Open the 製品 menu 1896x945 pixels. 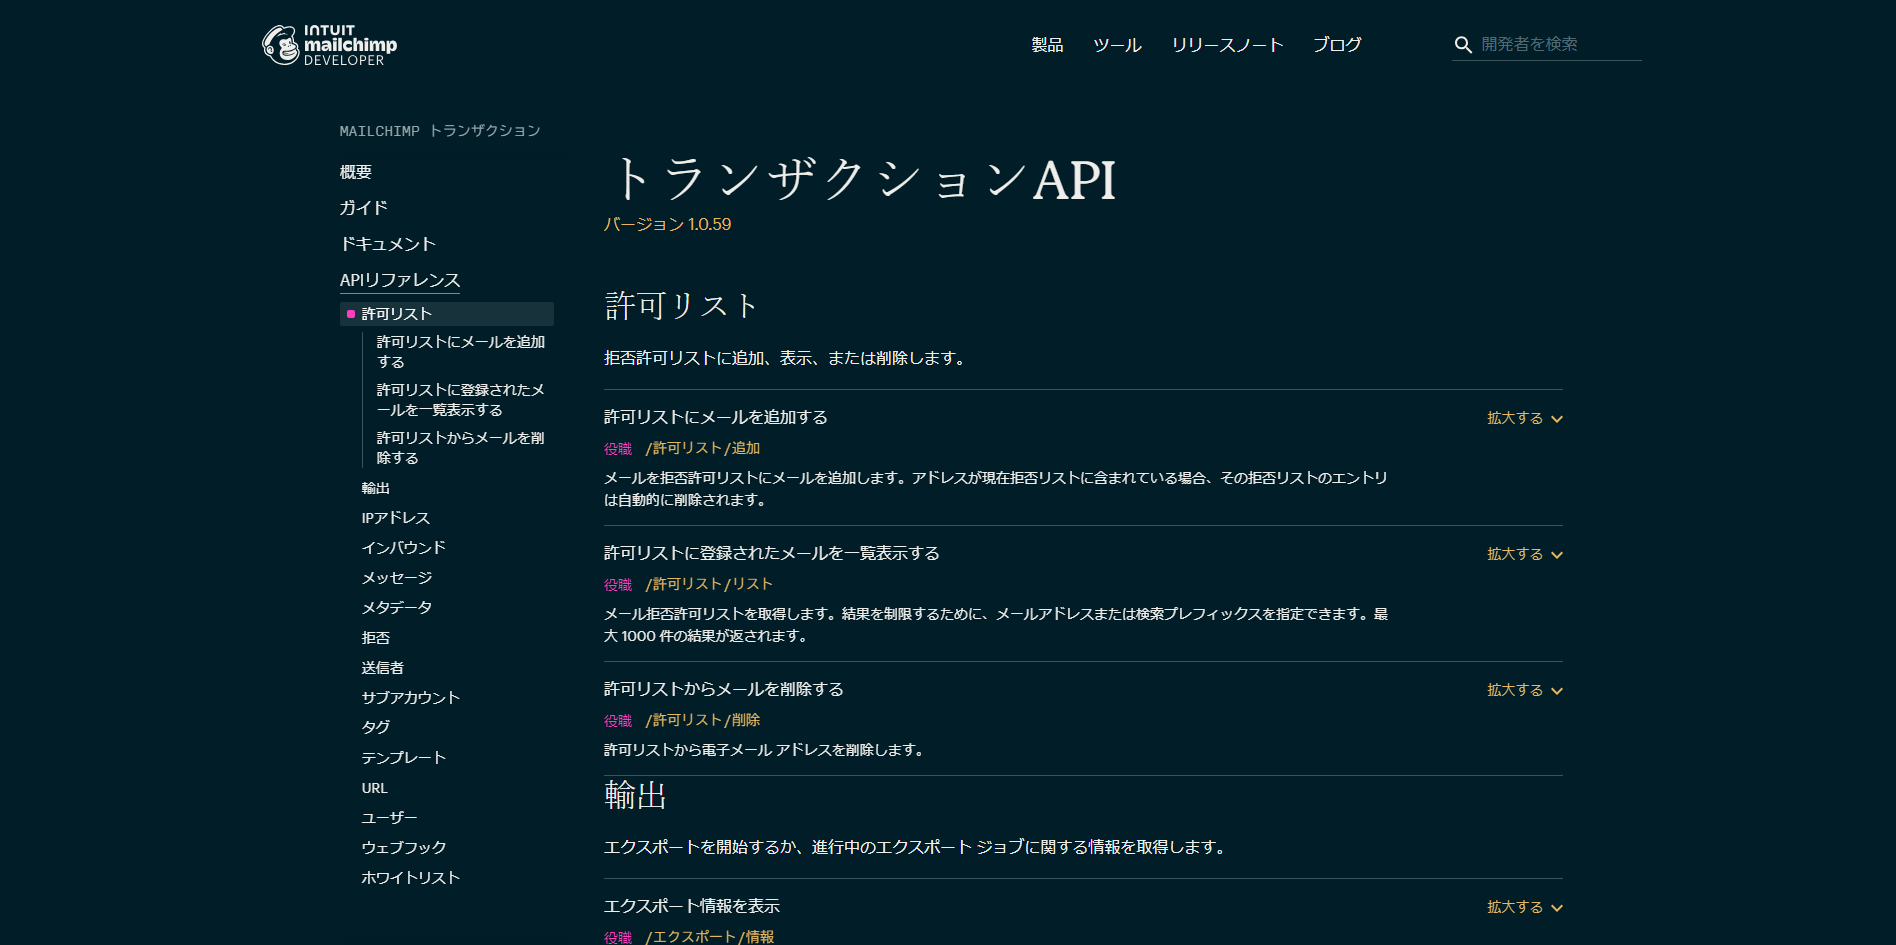pos(1047,45)
